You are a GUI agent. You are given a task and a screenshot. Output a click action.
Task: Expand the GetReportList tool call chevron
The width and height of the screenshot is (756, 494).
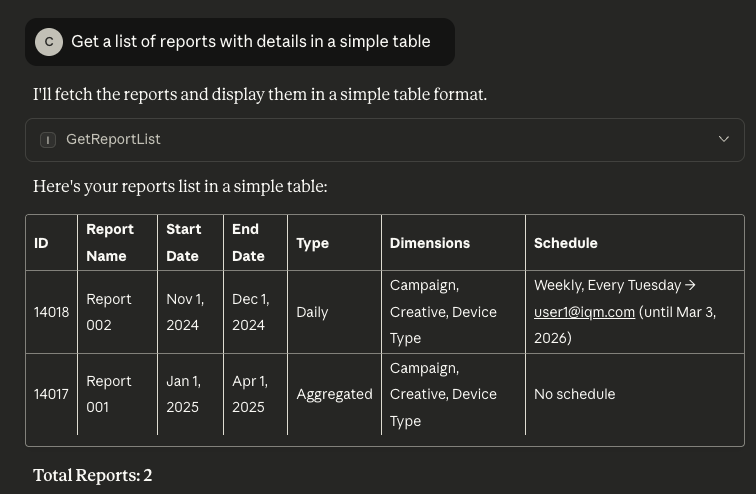click(723, 139)
